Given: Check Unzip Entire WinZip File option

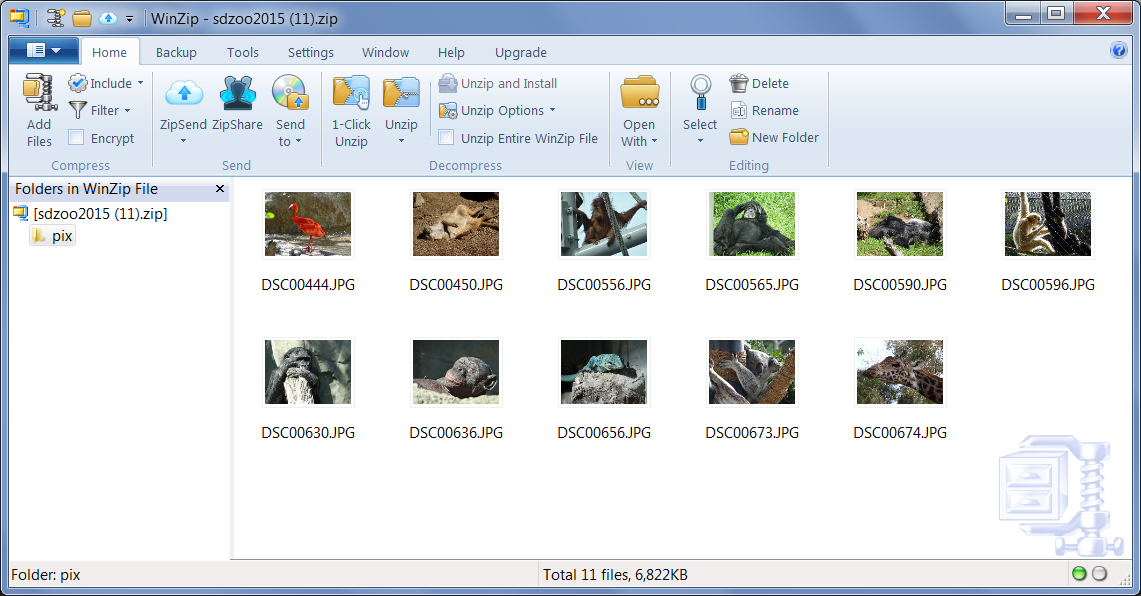Looking at the screenshot, I should tap(446, 138).
